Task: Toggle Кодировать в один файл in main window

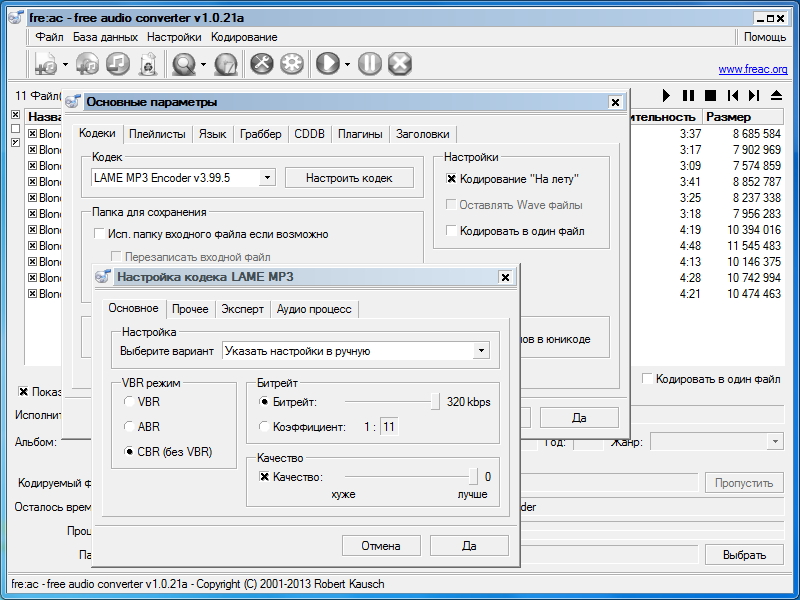Action: pyautogui.click(x=647, y=379)
